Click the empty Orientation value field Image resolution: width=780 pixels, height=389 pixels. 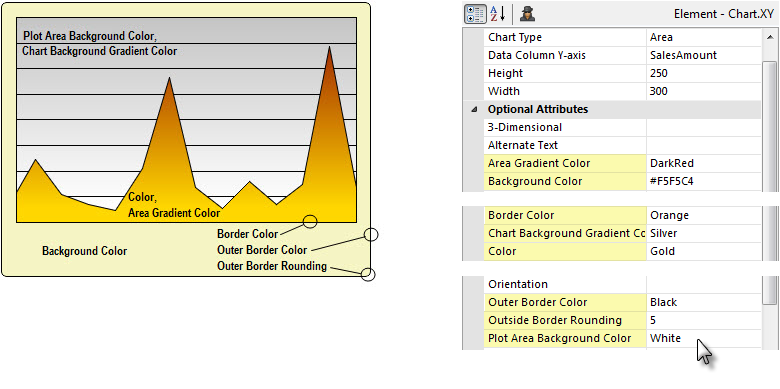[703, 285]
